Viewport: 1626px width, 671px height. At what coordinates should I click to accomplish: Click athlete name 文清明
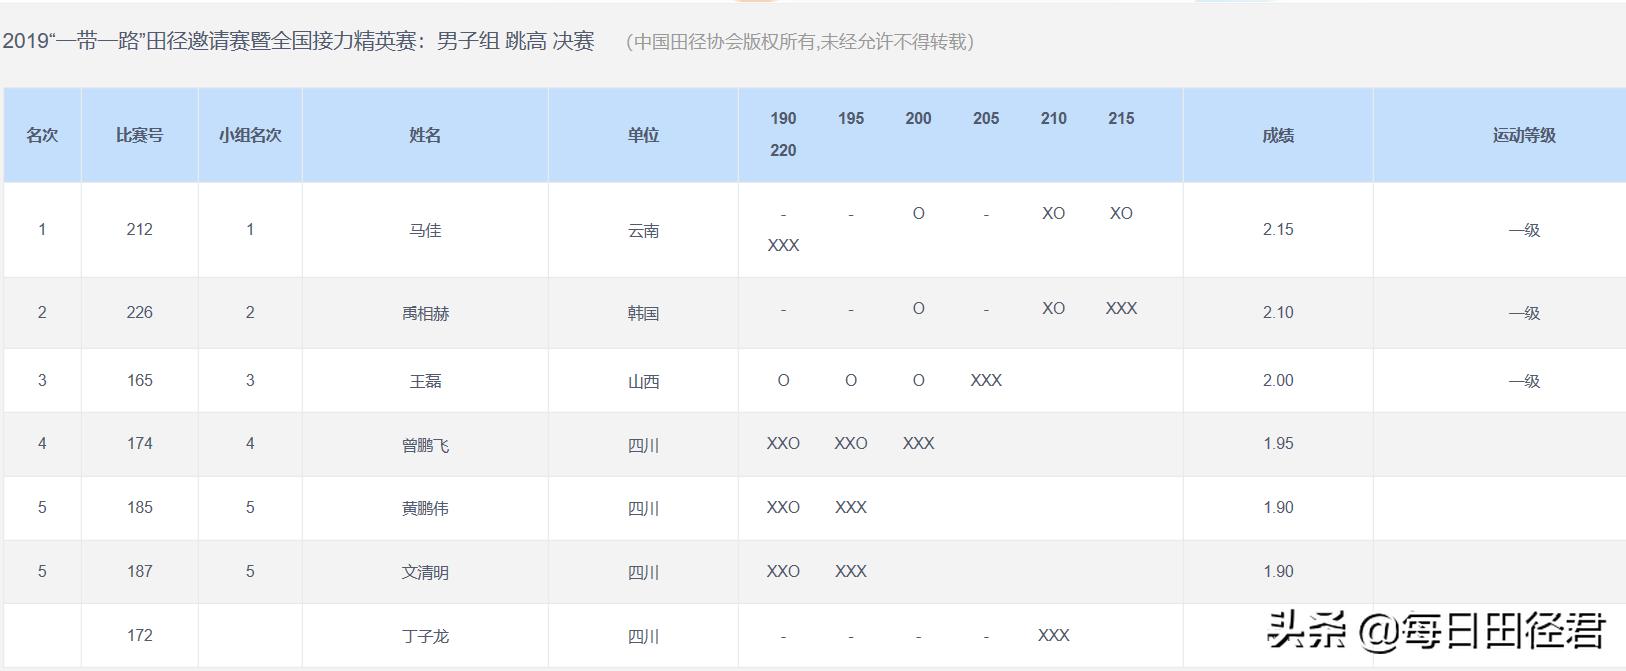coord(425,572)
